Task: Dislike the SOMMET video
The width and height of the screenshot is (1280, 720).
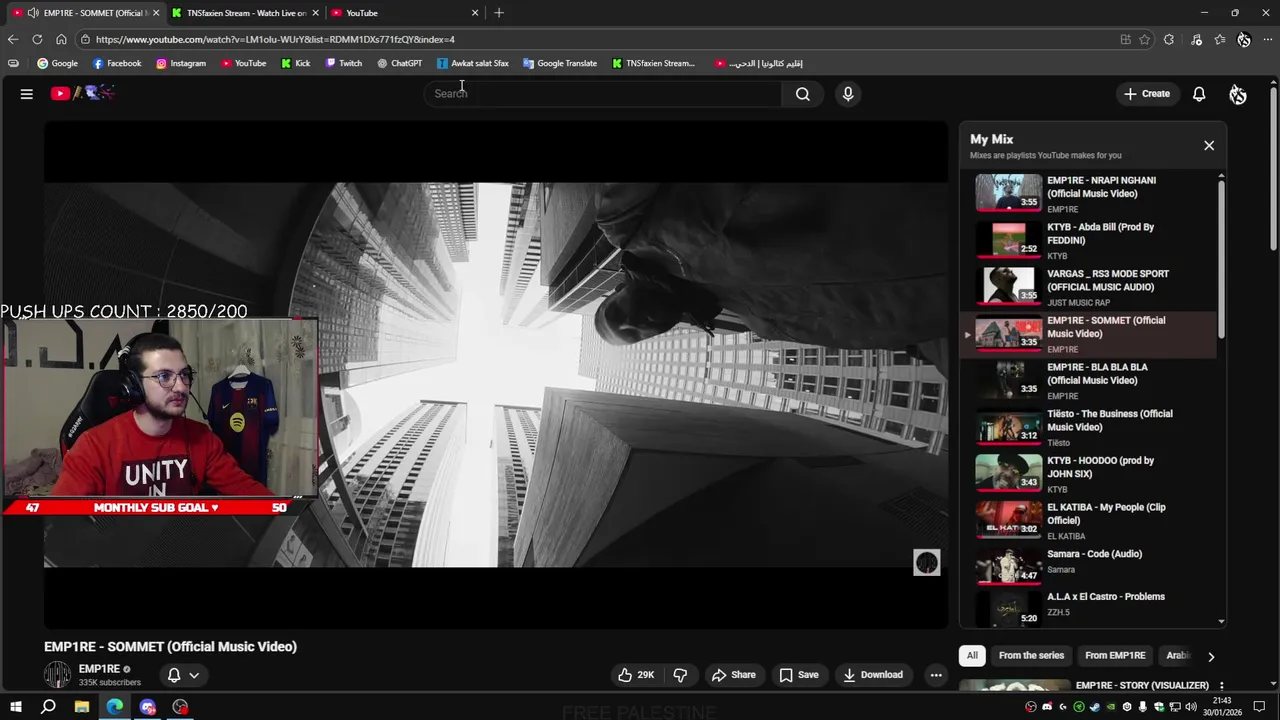Action: click(x=680, y=675)
